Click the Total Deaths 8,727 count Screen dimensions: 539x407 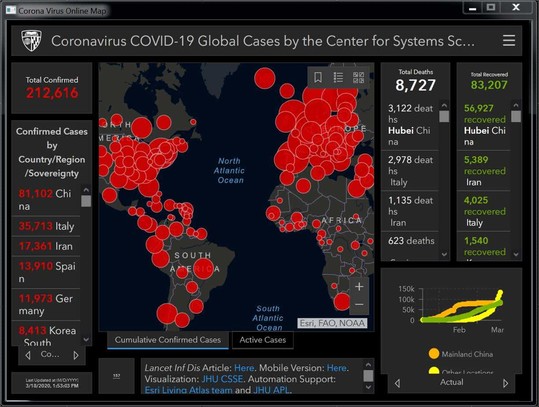[415, 85]
